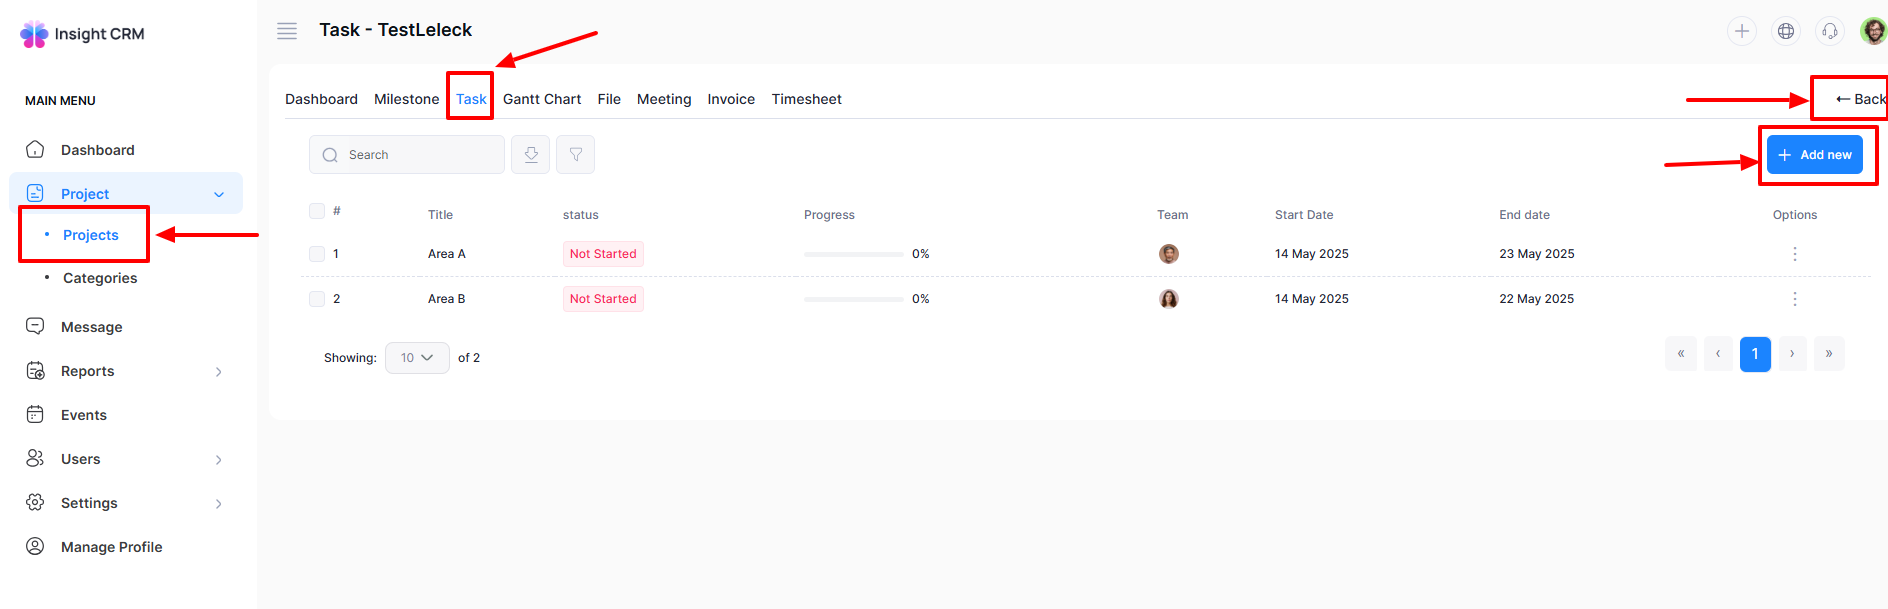Viewport: 1888px width, 609px height.
Task: Open the headset support icon
Action: pos(1829,31)
